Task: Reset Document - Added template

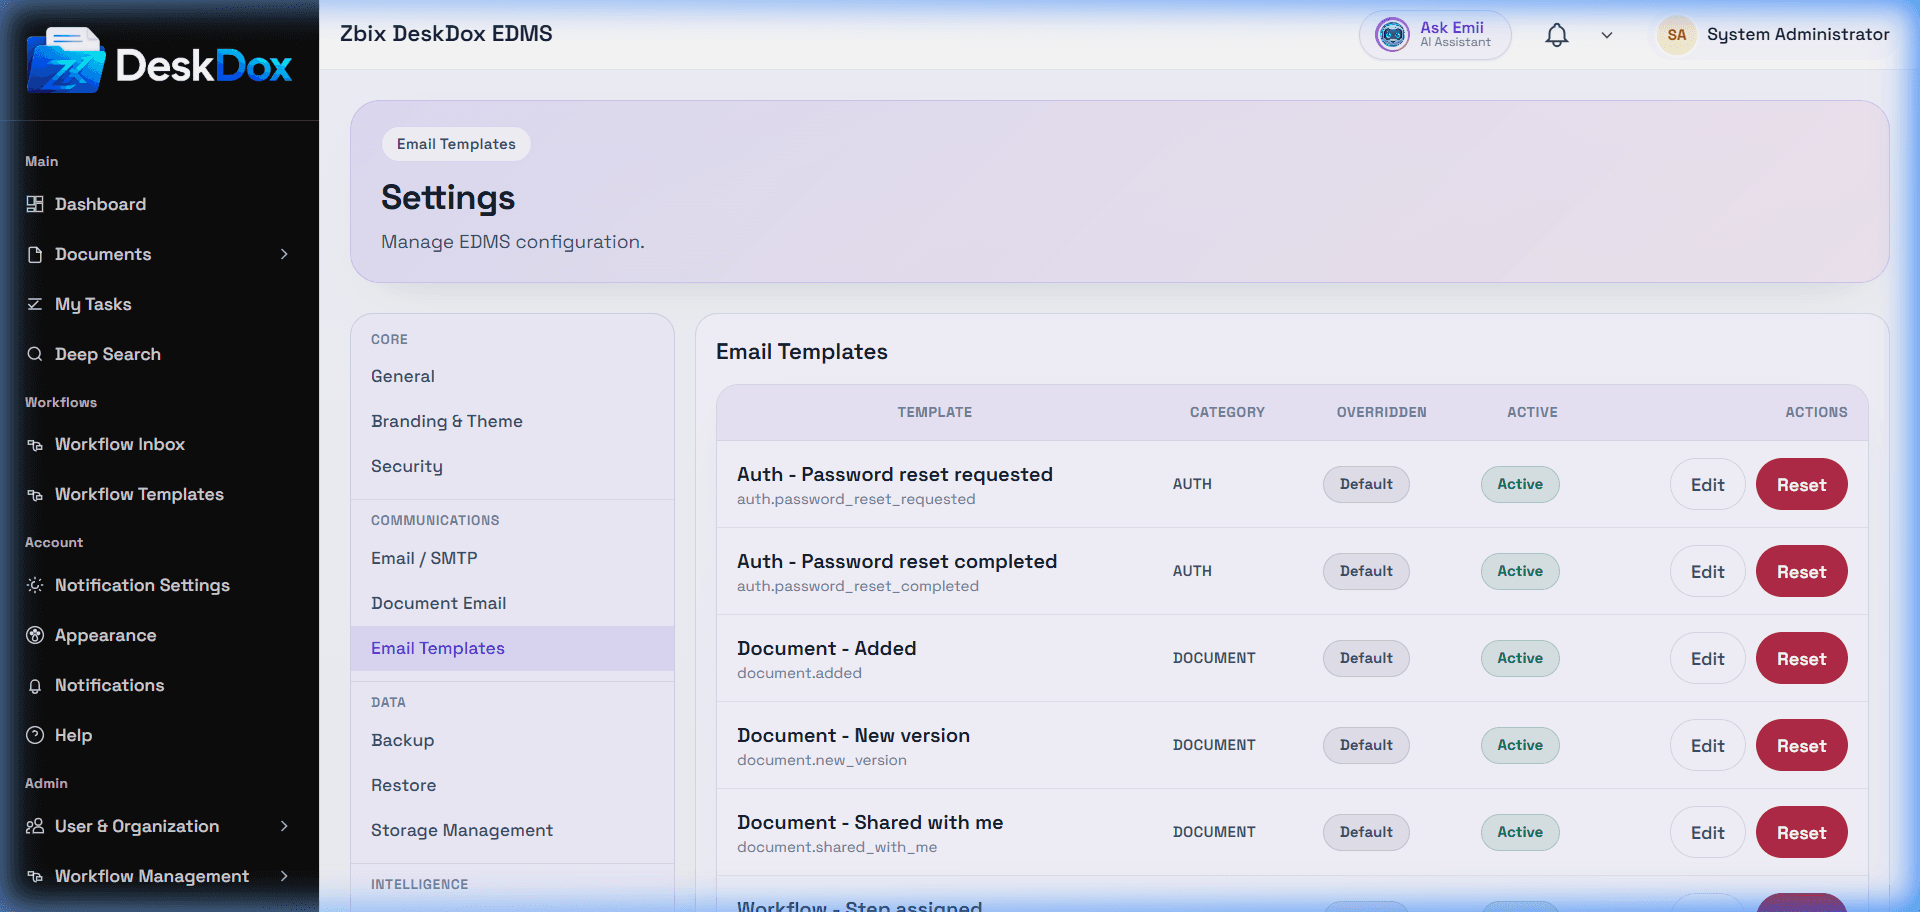Action: click(x=1801, y=658)
